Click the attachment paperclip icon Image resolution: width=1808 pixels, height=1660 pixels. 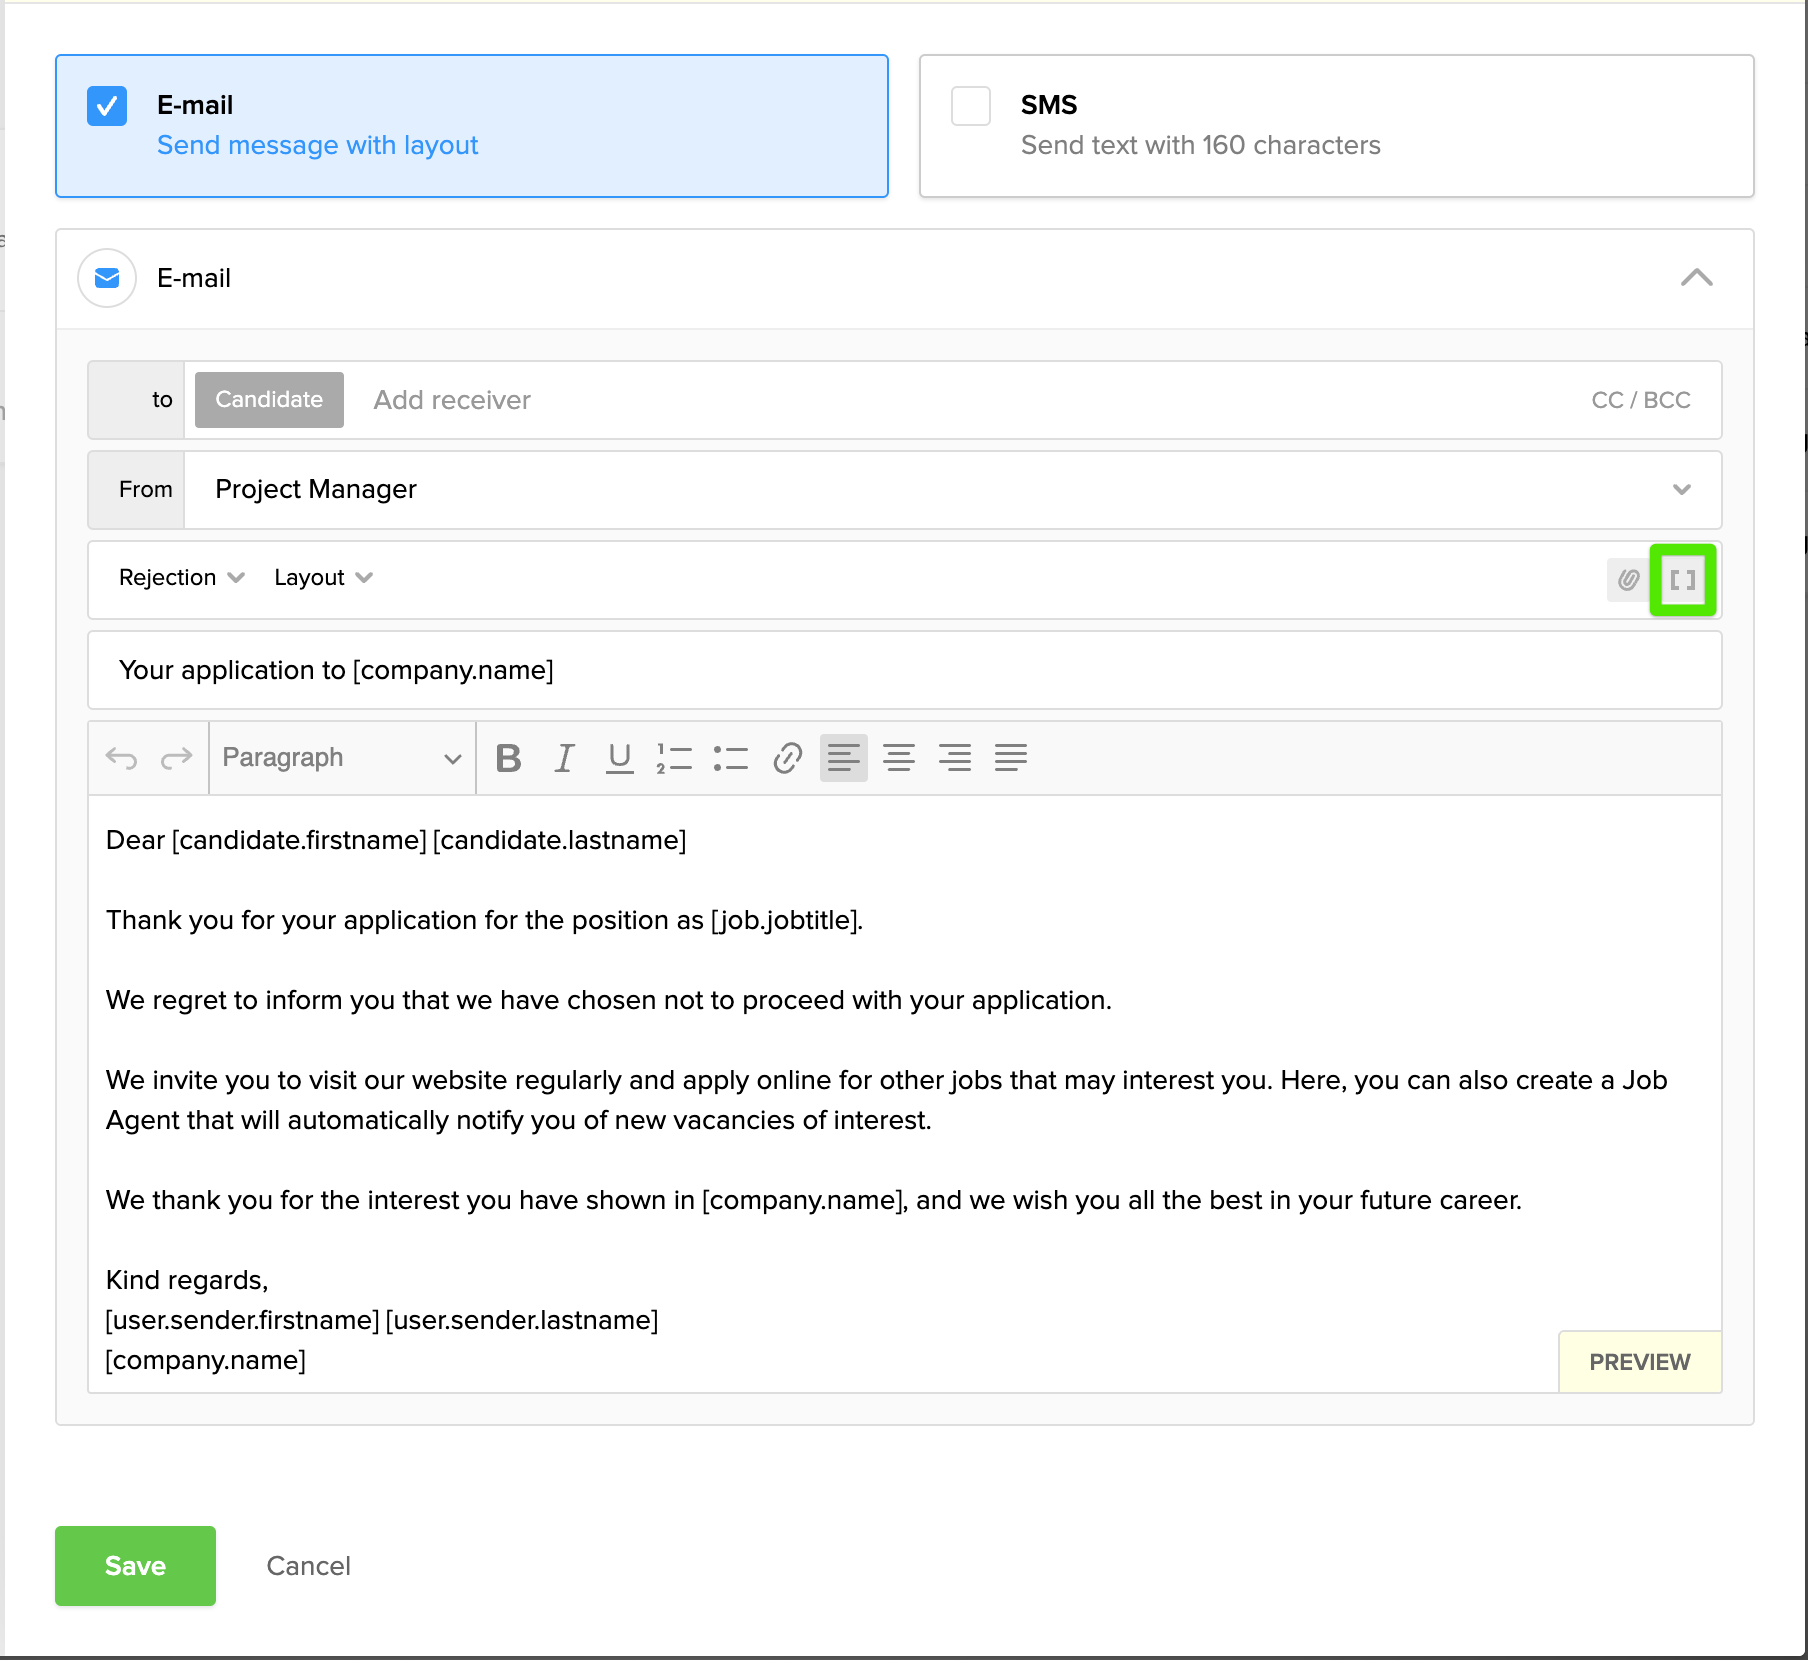(x=1628, y=579)
